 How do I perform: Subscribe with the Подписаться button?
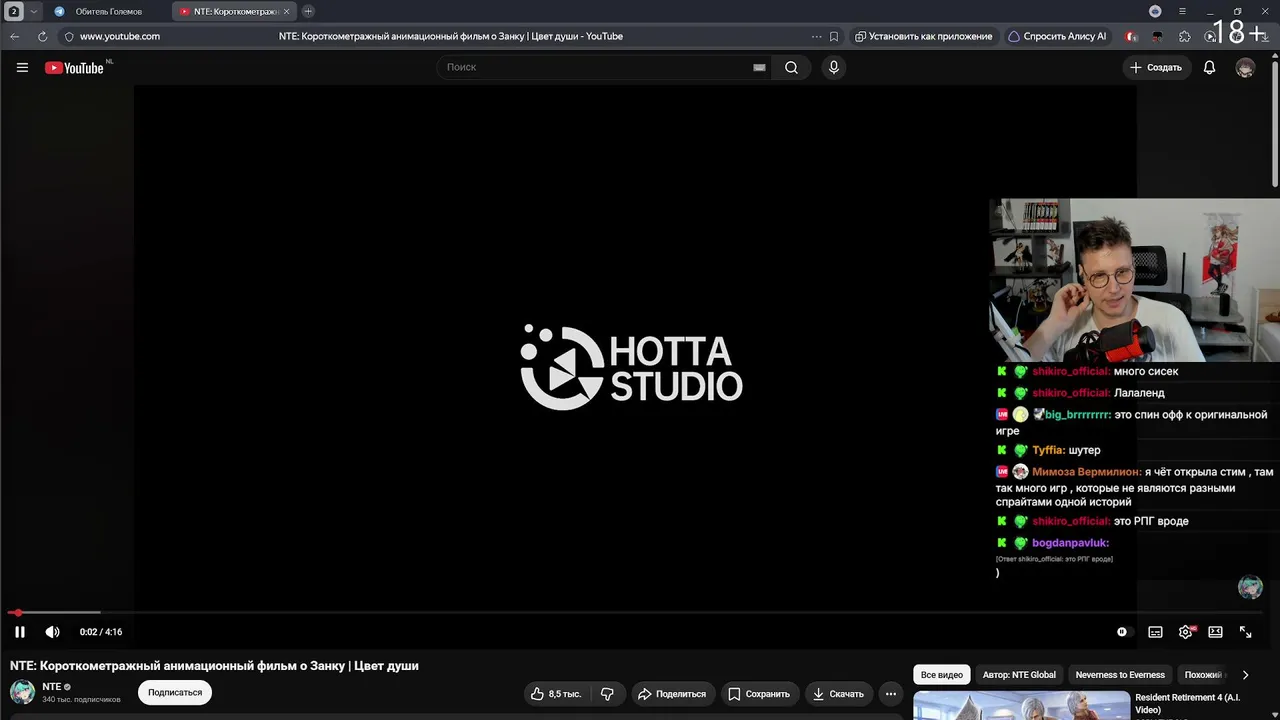click(x=175, y=692)
